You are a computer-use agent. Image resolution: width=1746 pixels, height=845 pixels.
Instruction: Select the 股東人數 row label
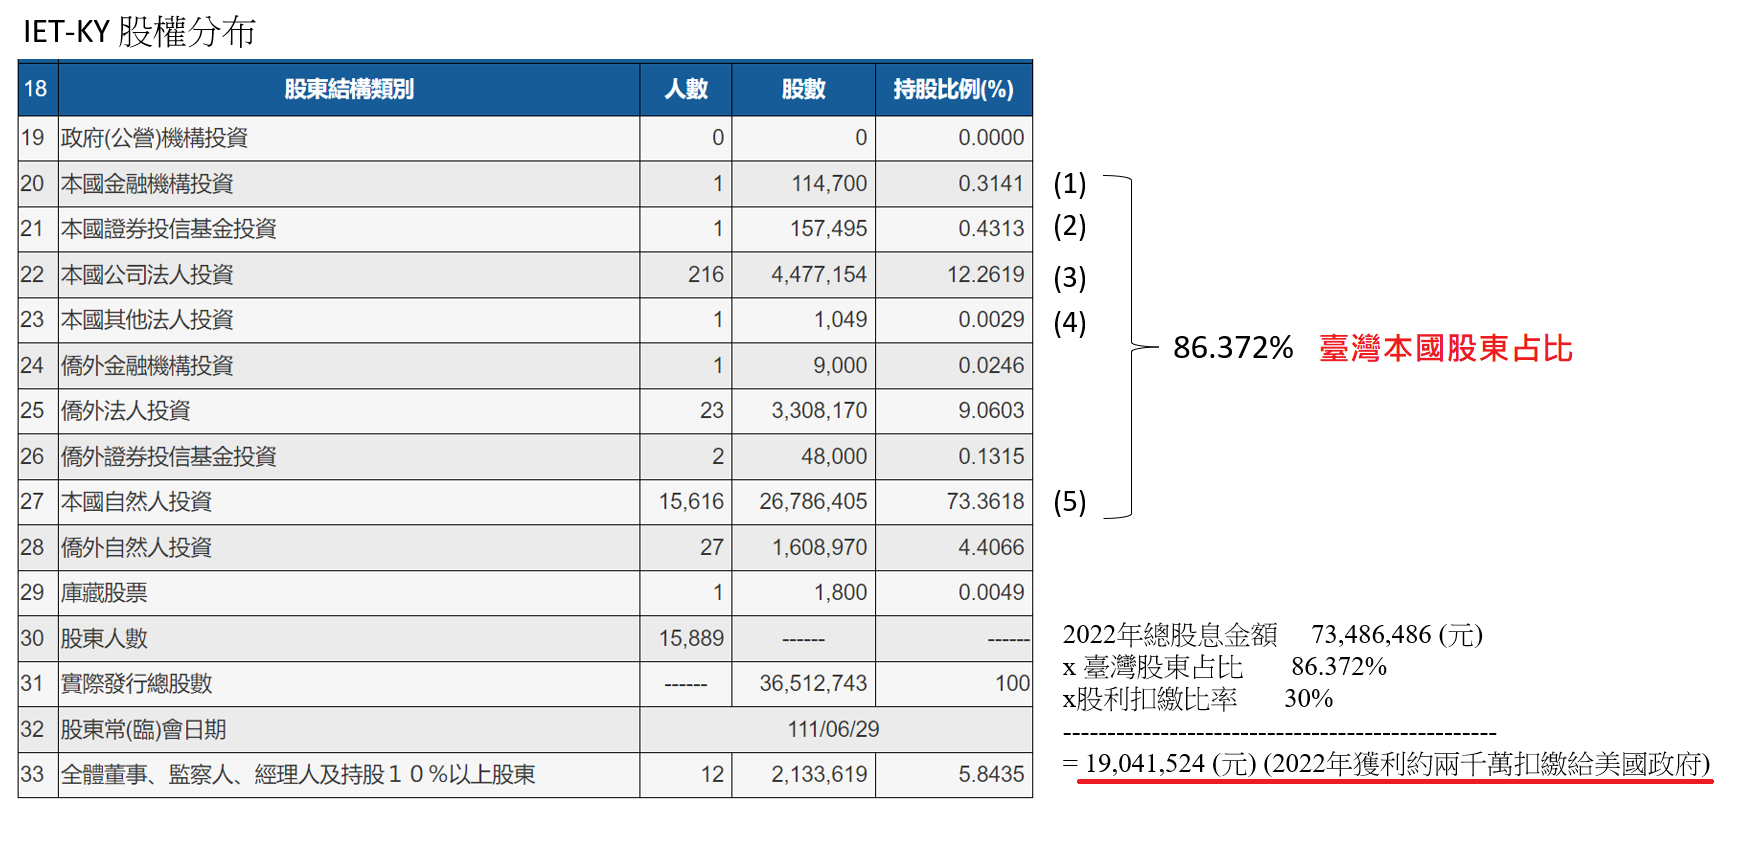[x=104, y=639]
